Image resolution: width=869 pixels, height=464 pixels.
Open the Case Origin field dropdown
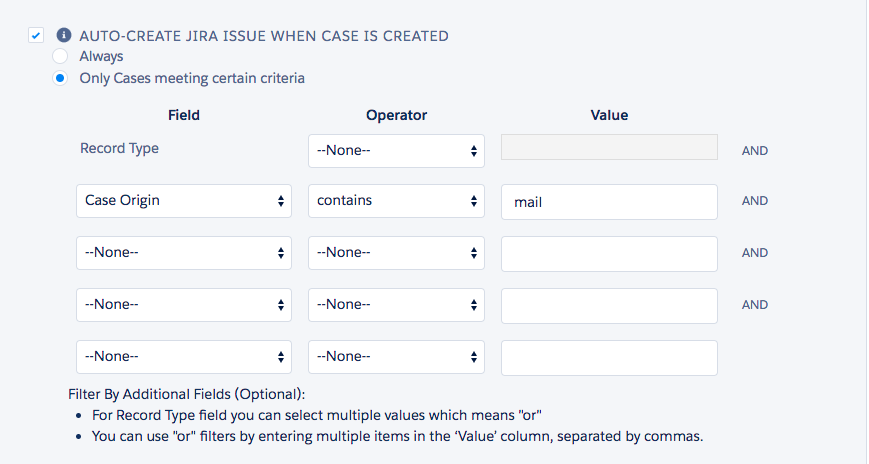tap(184, 201)
